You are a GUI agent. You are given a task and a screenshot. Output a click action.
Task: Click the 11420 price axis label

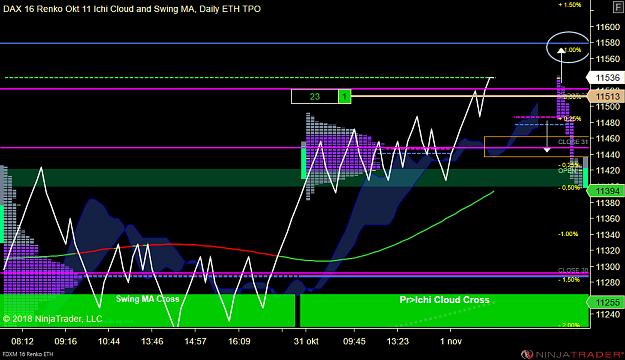pyautogui.click(x=608, y=171)
